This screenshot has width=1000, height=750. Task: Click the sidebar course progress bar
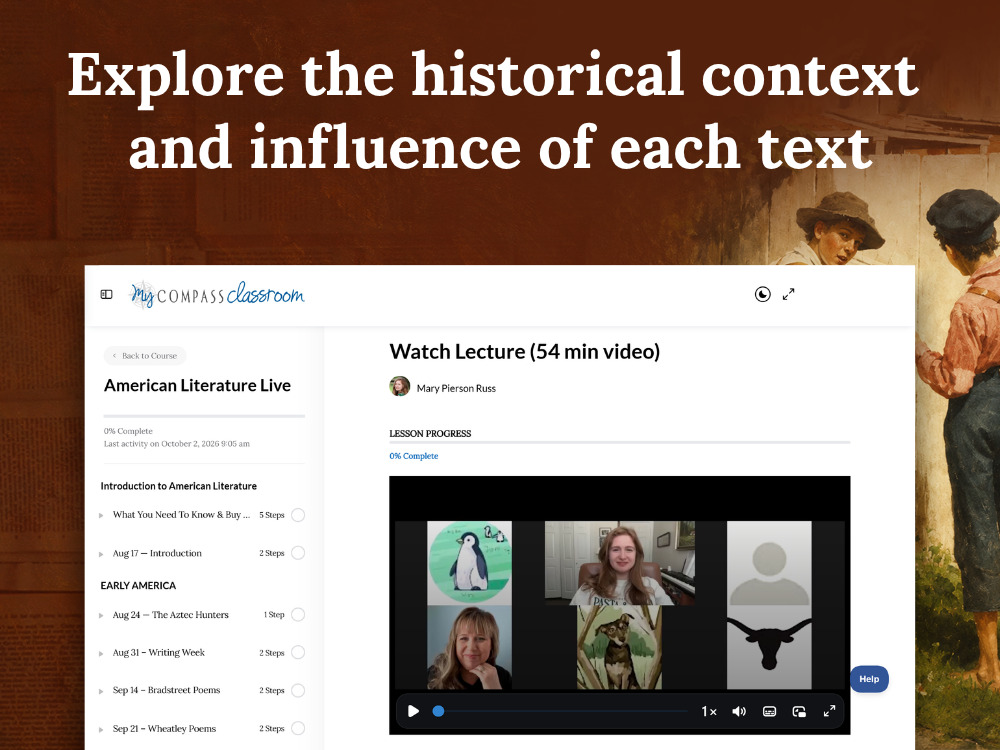(x=204, y=416)
